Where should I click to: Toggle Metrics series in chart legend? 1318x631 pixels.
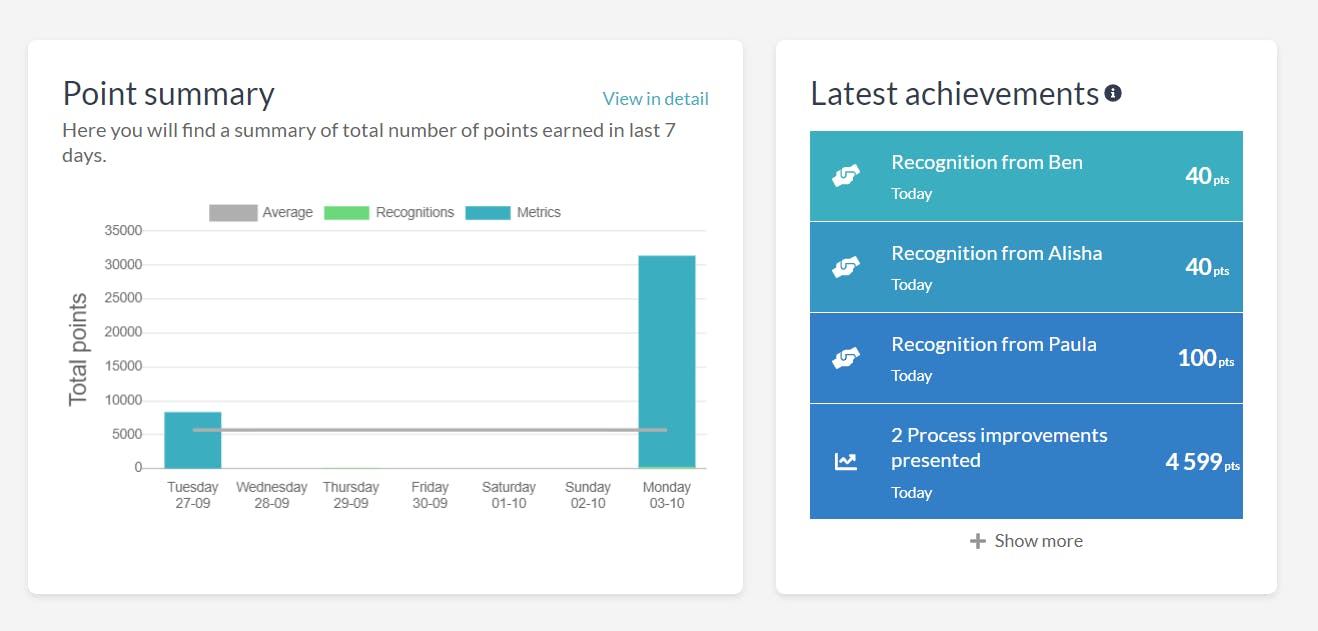pos(513,212)
